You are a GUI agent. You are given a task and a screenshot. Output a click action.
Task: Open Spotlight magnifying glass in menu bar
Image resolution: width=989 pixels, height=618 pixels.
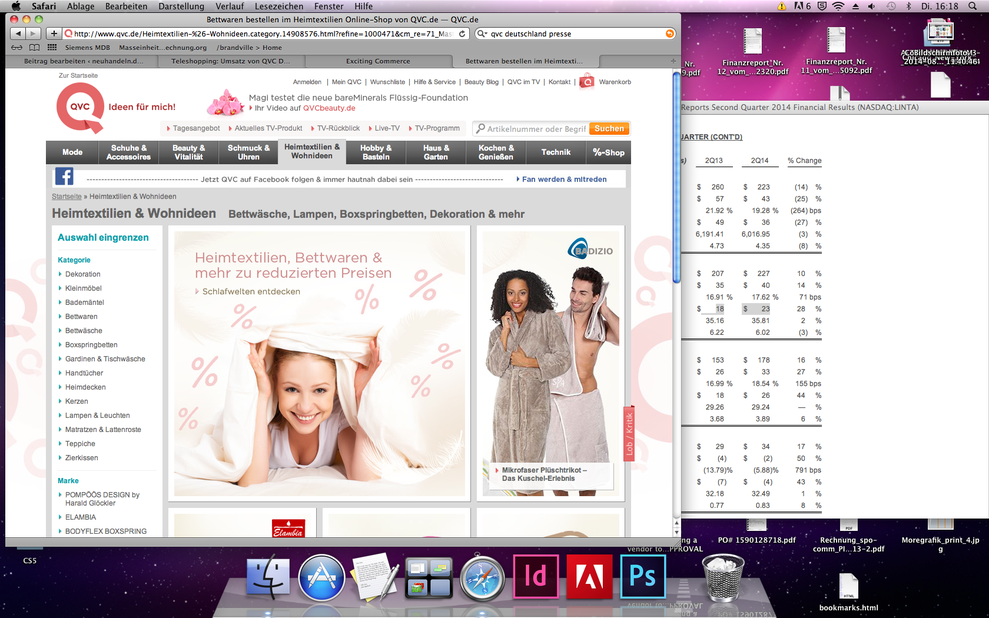click(971, 6)
